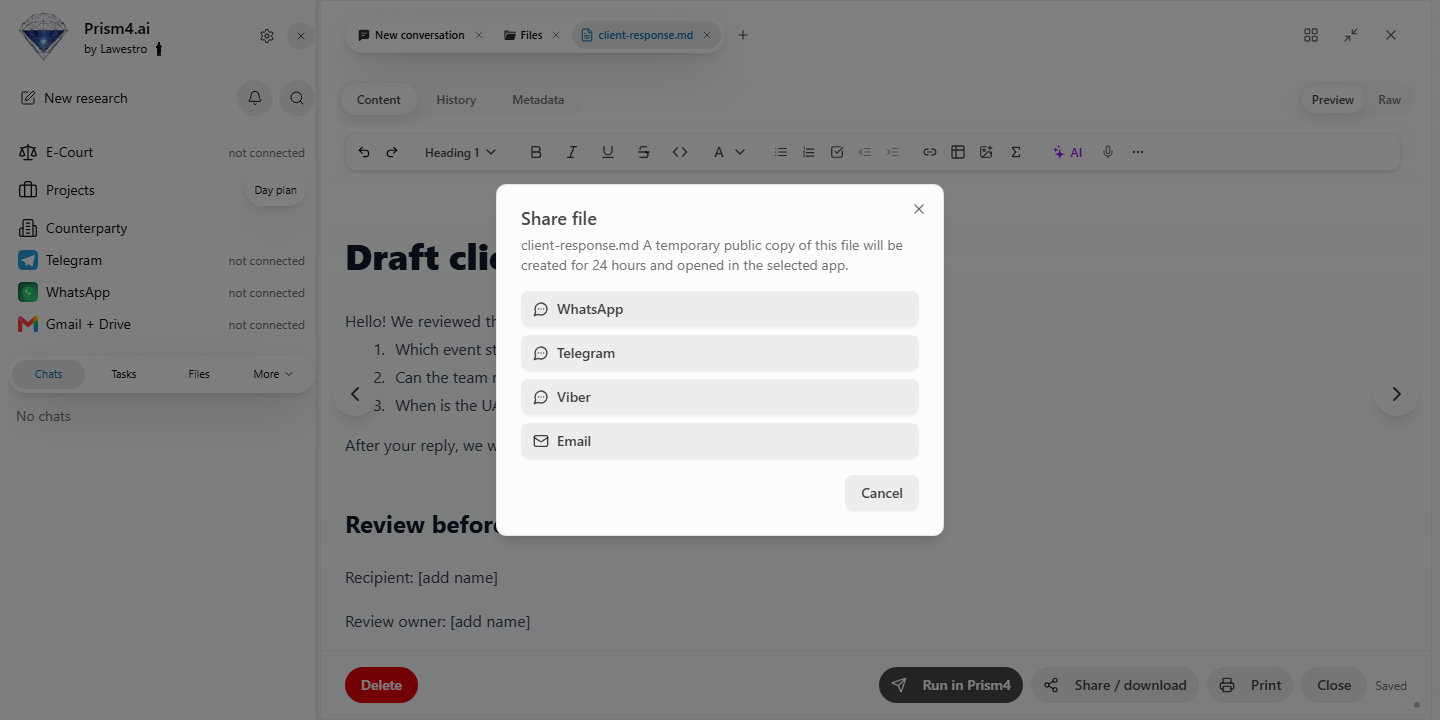Toggle bold formatting
The image size is (1440, 720).
tap(536, 152)
